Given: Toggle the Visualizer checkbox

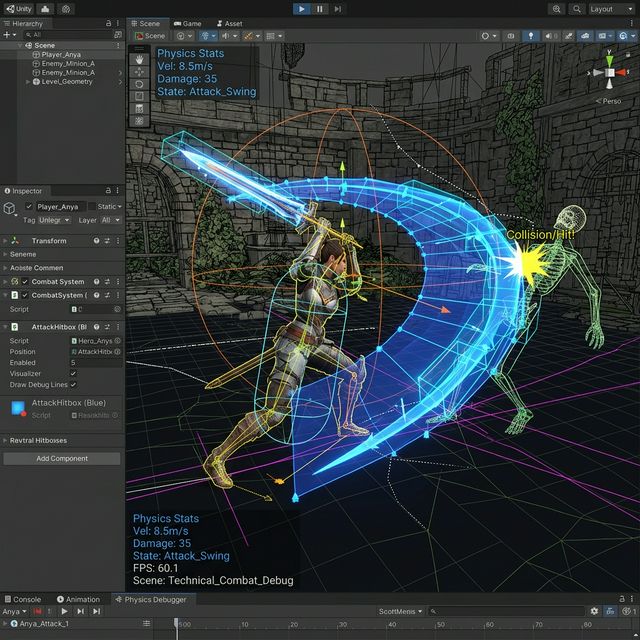Looking at the screenshot, I should (x=73, y=373).
